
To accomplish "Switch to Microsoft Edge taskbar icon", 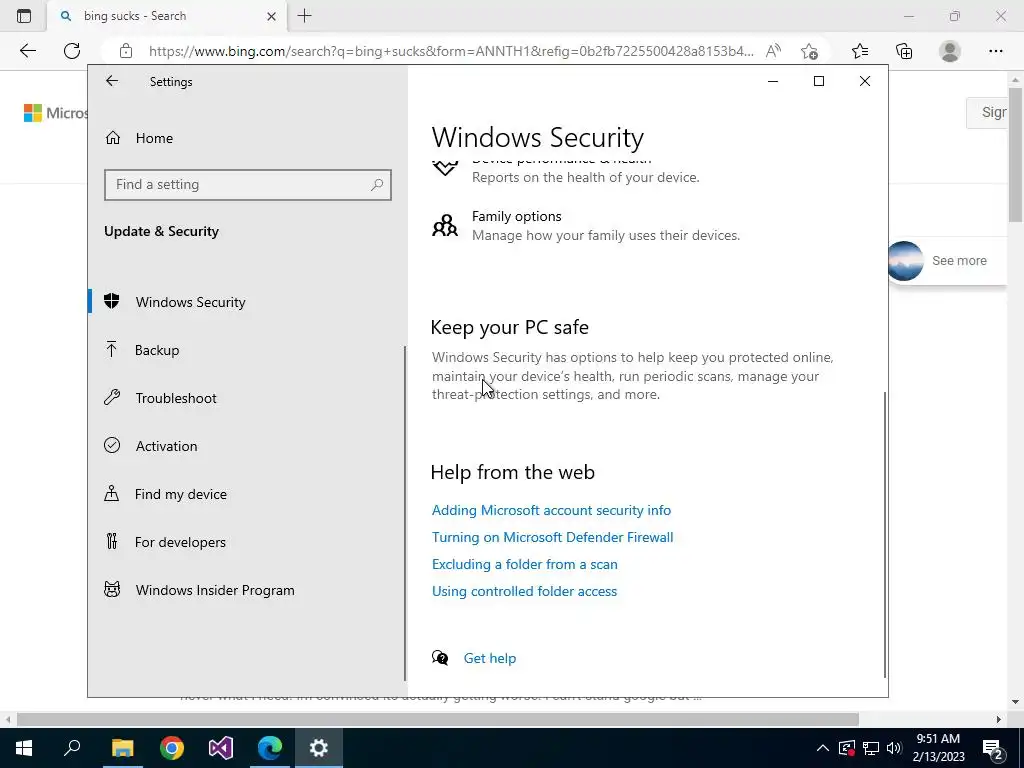I will point(270,748).
